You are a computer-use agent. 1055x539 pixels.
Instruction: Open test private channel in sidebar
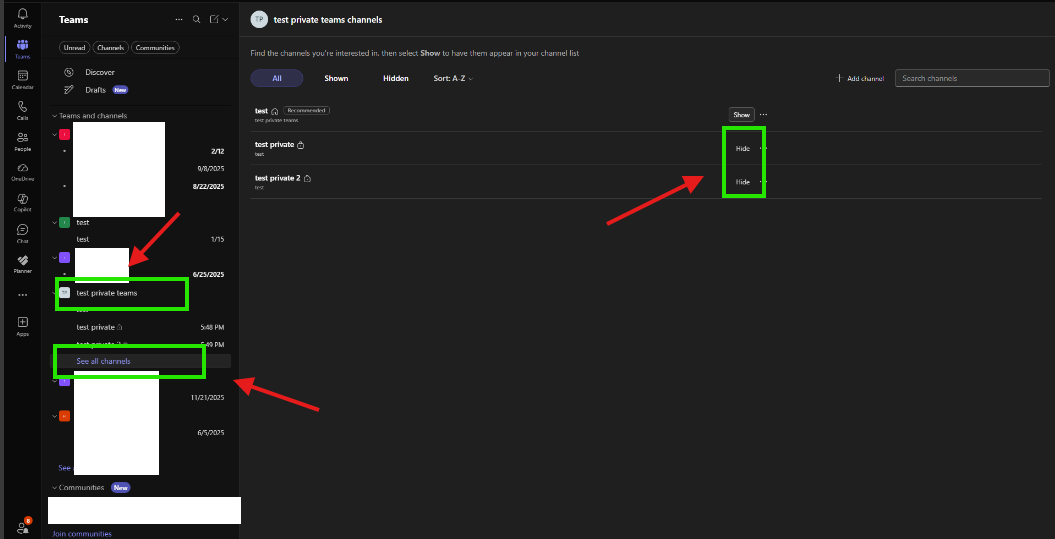[x=141, y=328]
